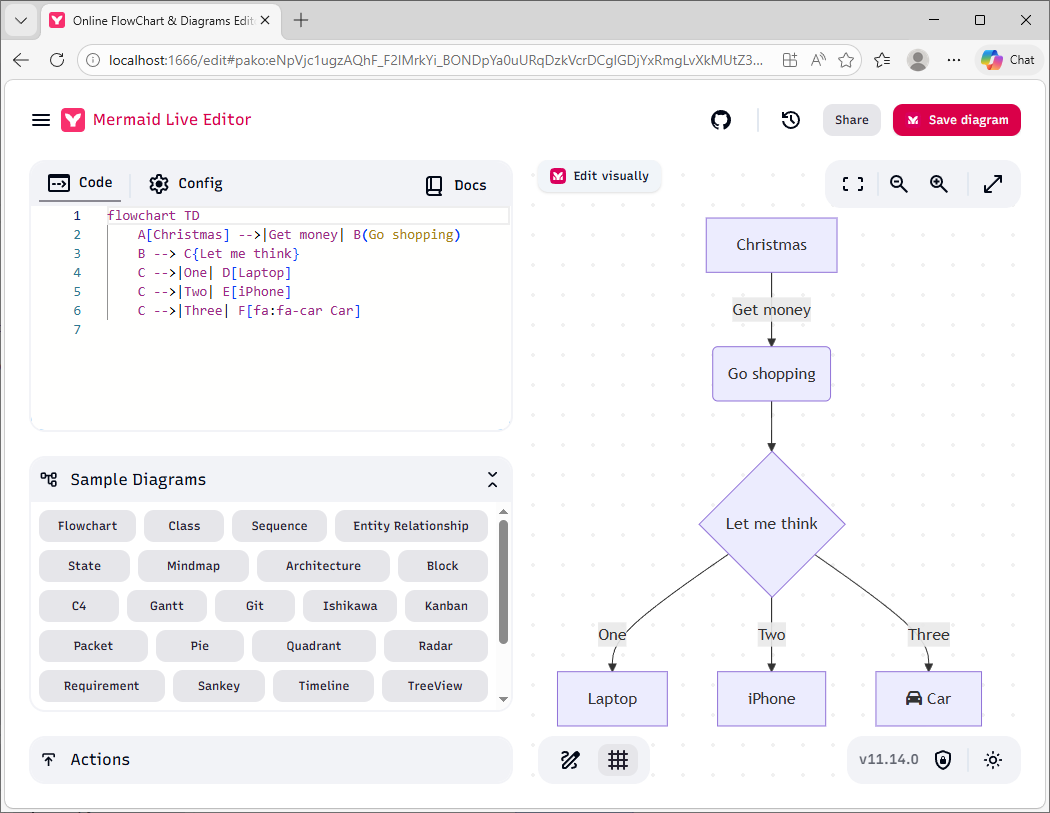Open the browser tab list dropdown
The height and width of the screenshot is (813, 1050).
coord(21,20)
